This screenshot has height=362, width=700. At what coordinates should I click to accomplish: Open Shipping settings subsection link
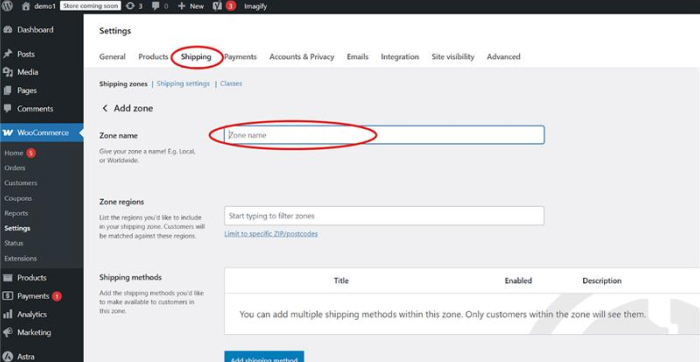183,83
